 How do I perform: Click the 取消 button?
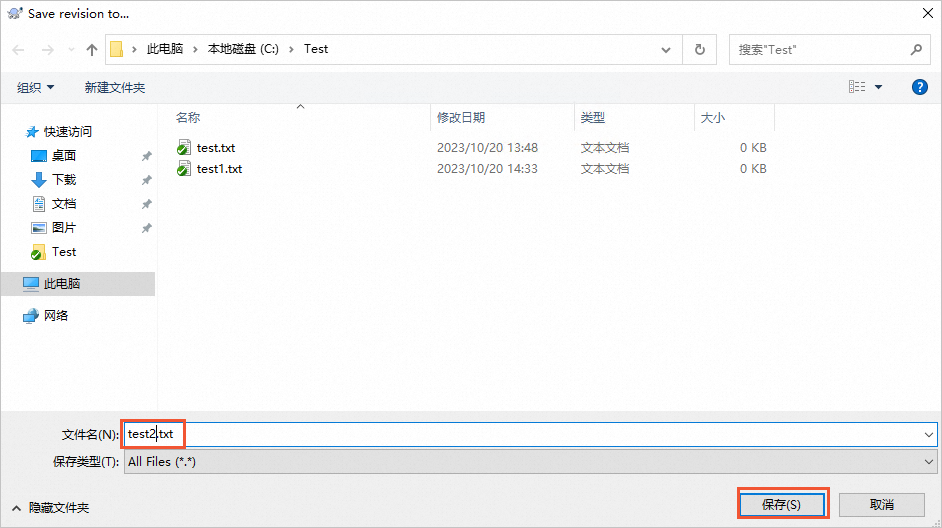[x=881, y=505]
